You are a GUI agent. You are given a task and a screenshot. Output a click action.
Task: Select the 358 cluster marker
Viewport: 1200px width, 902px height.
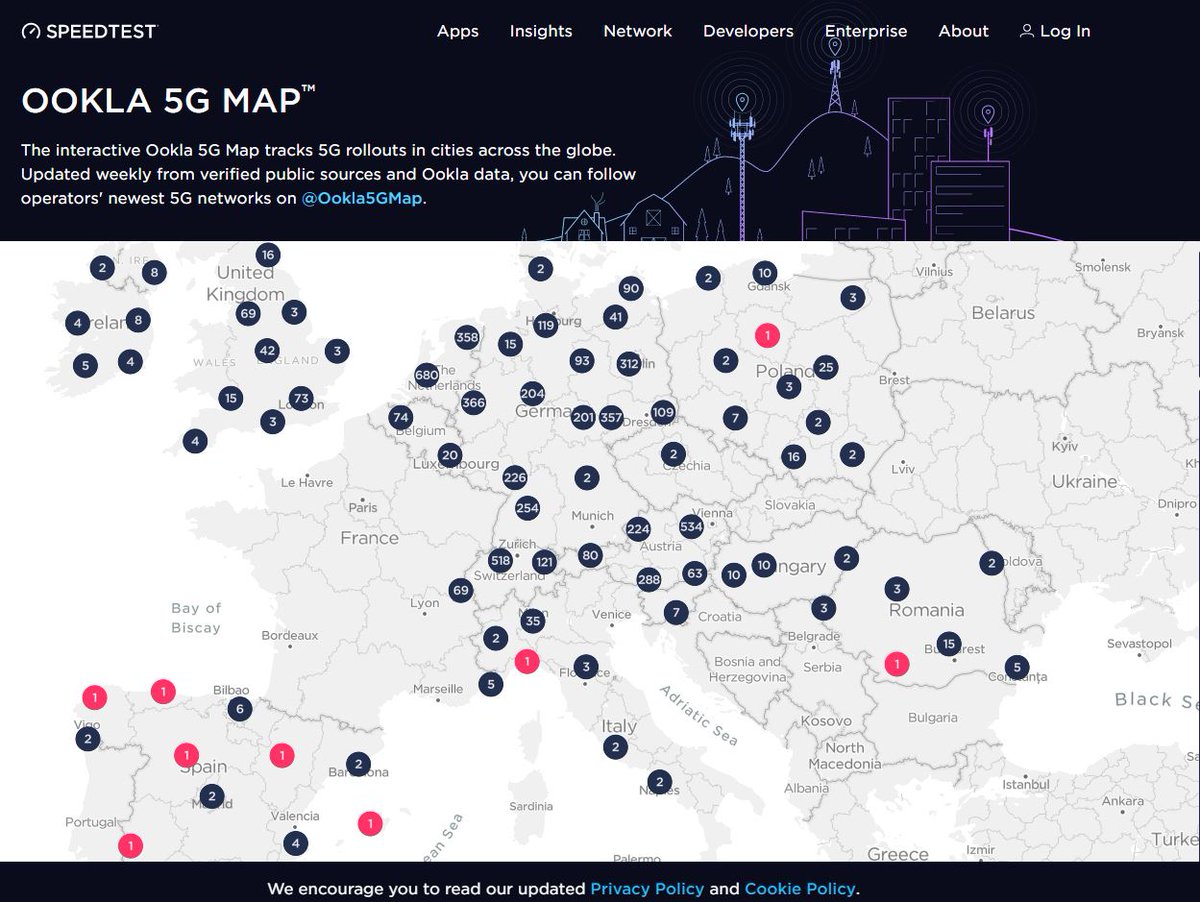467,337
